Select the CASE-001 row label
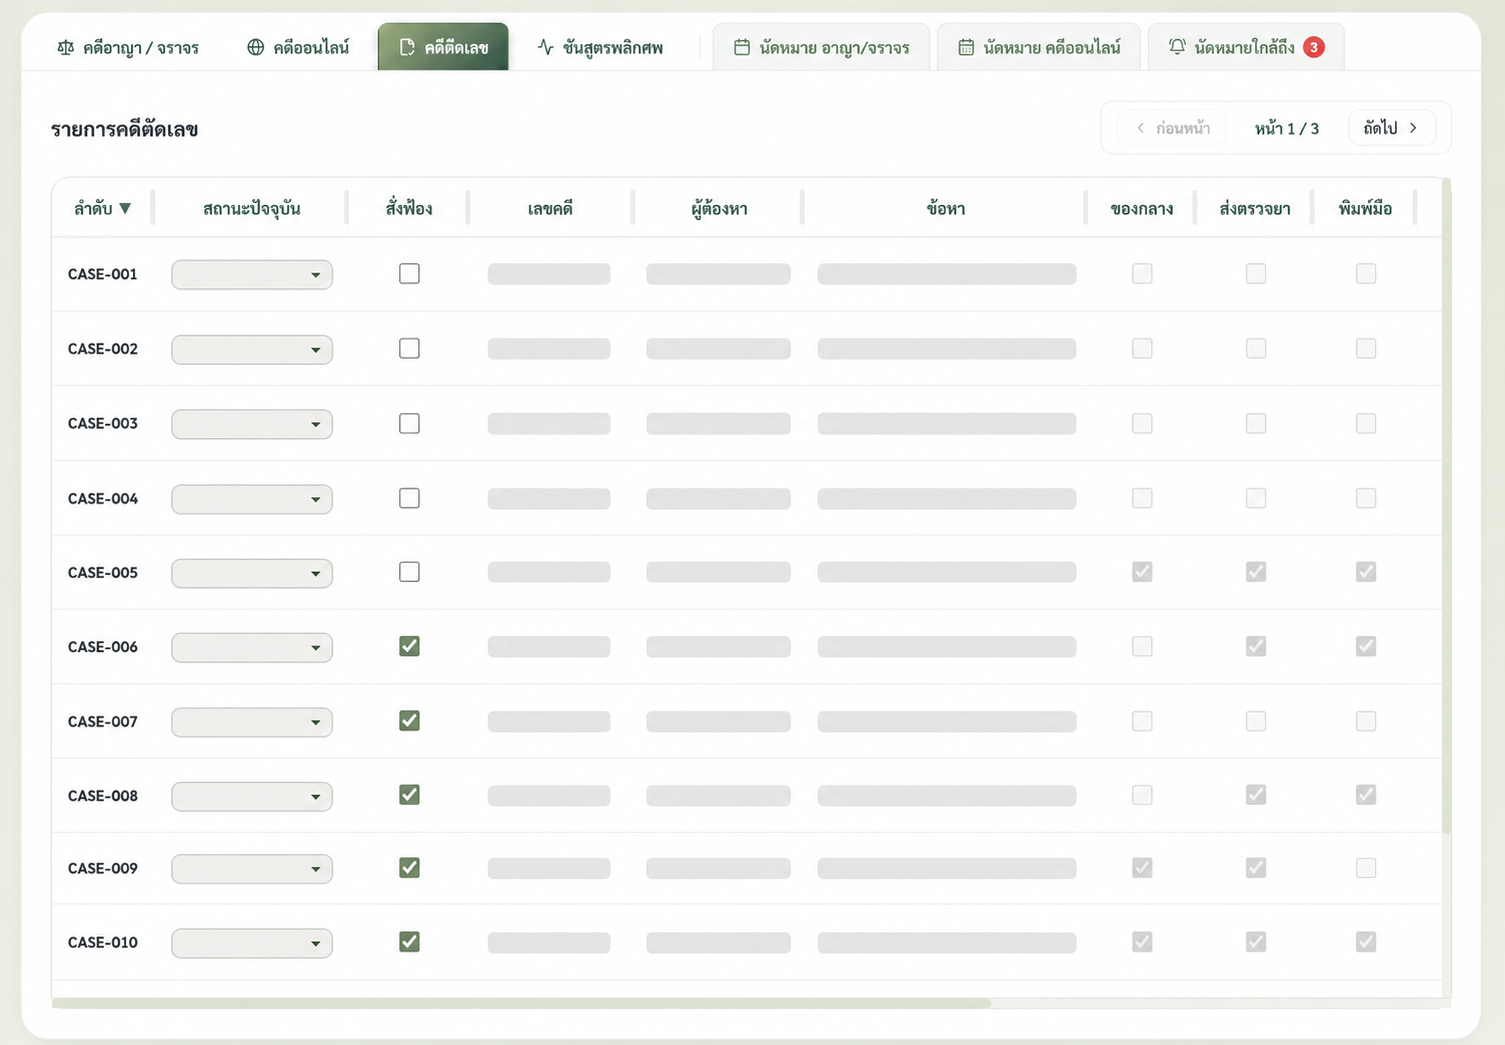The height and width of the screenshot is (1045, 1505). tap(103, 274)
